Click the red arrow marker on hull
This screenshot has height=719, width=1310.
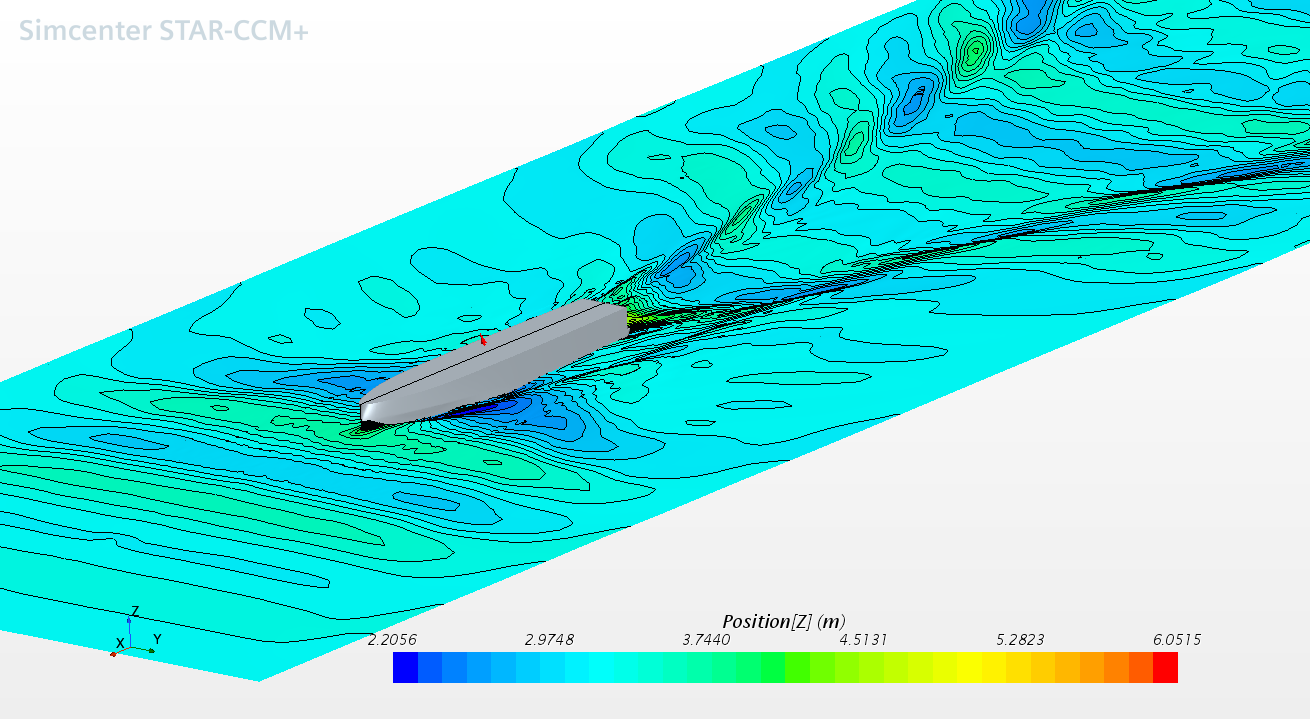(x=484, y=341)
